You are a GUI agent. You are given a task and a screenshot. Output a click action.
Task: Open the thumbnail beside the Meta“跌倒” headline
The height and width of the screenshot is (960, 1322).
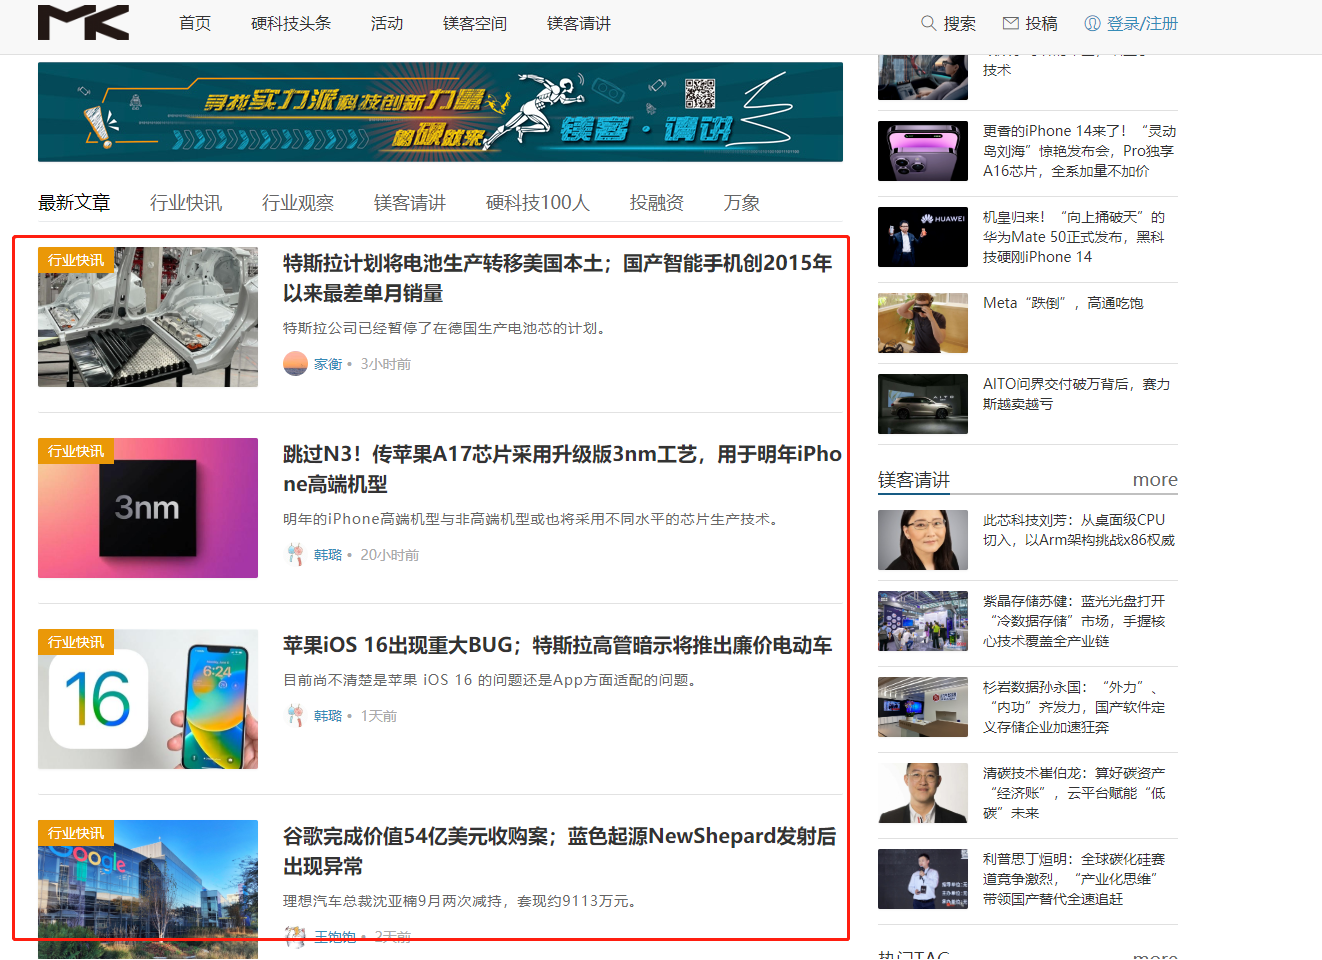[x=923, y=323]
